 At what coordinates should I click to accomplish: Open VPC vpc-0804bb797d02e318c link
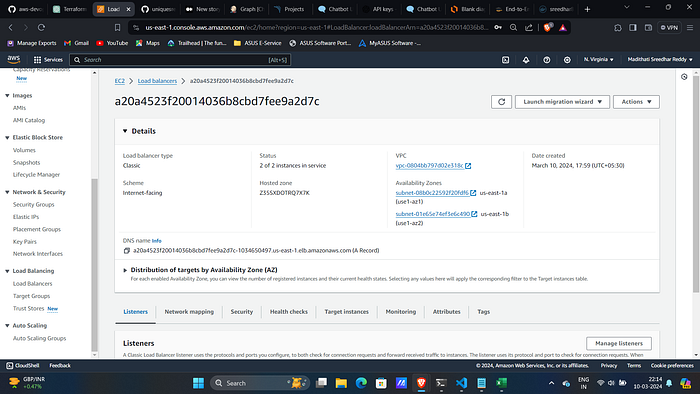click(429, 166)
